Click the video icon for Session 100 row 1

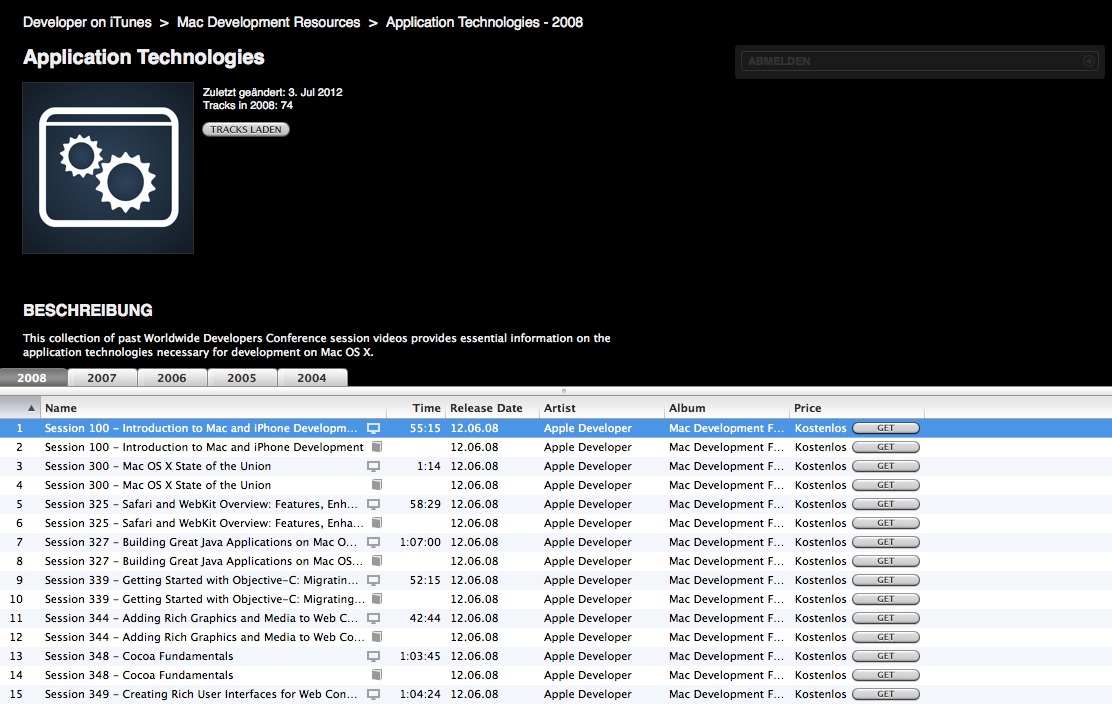[x=374, y=428]
